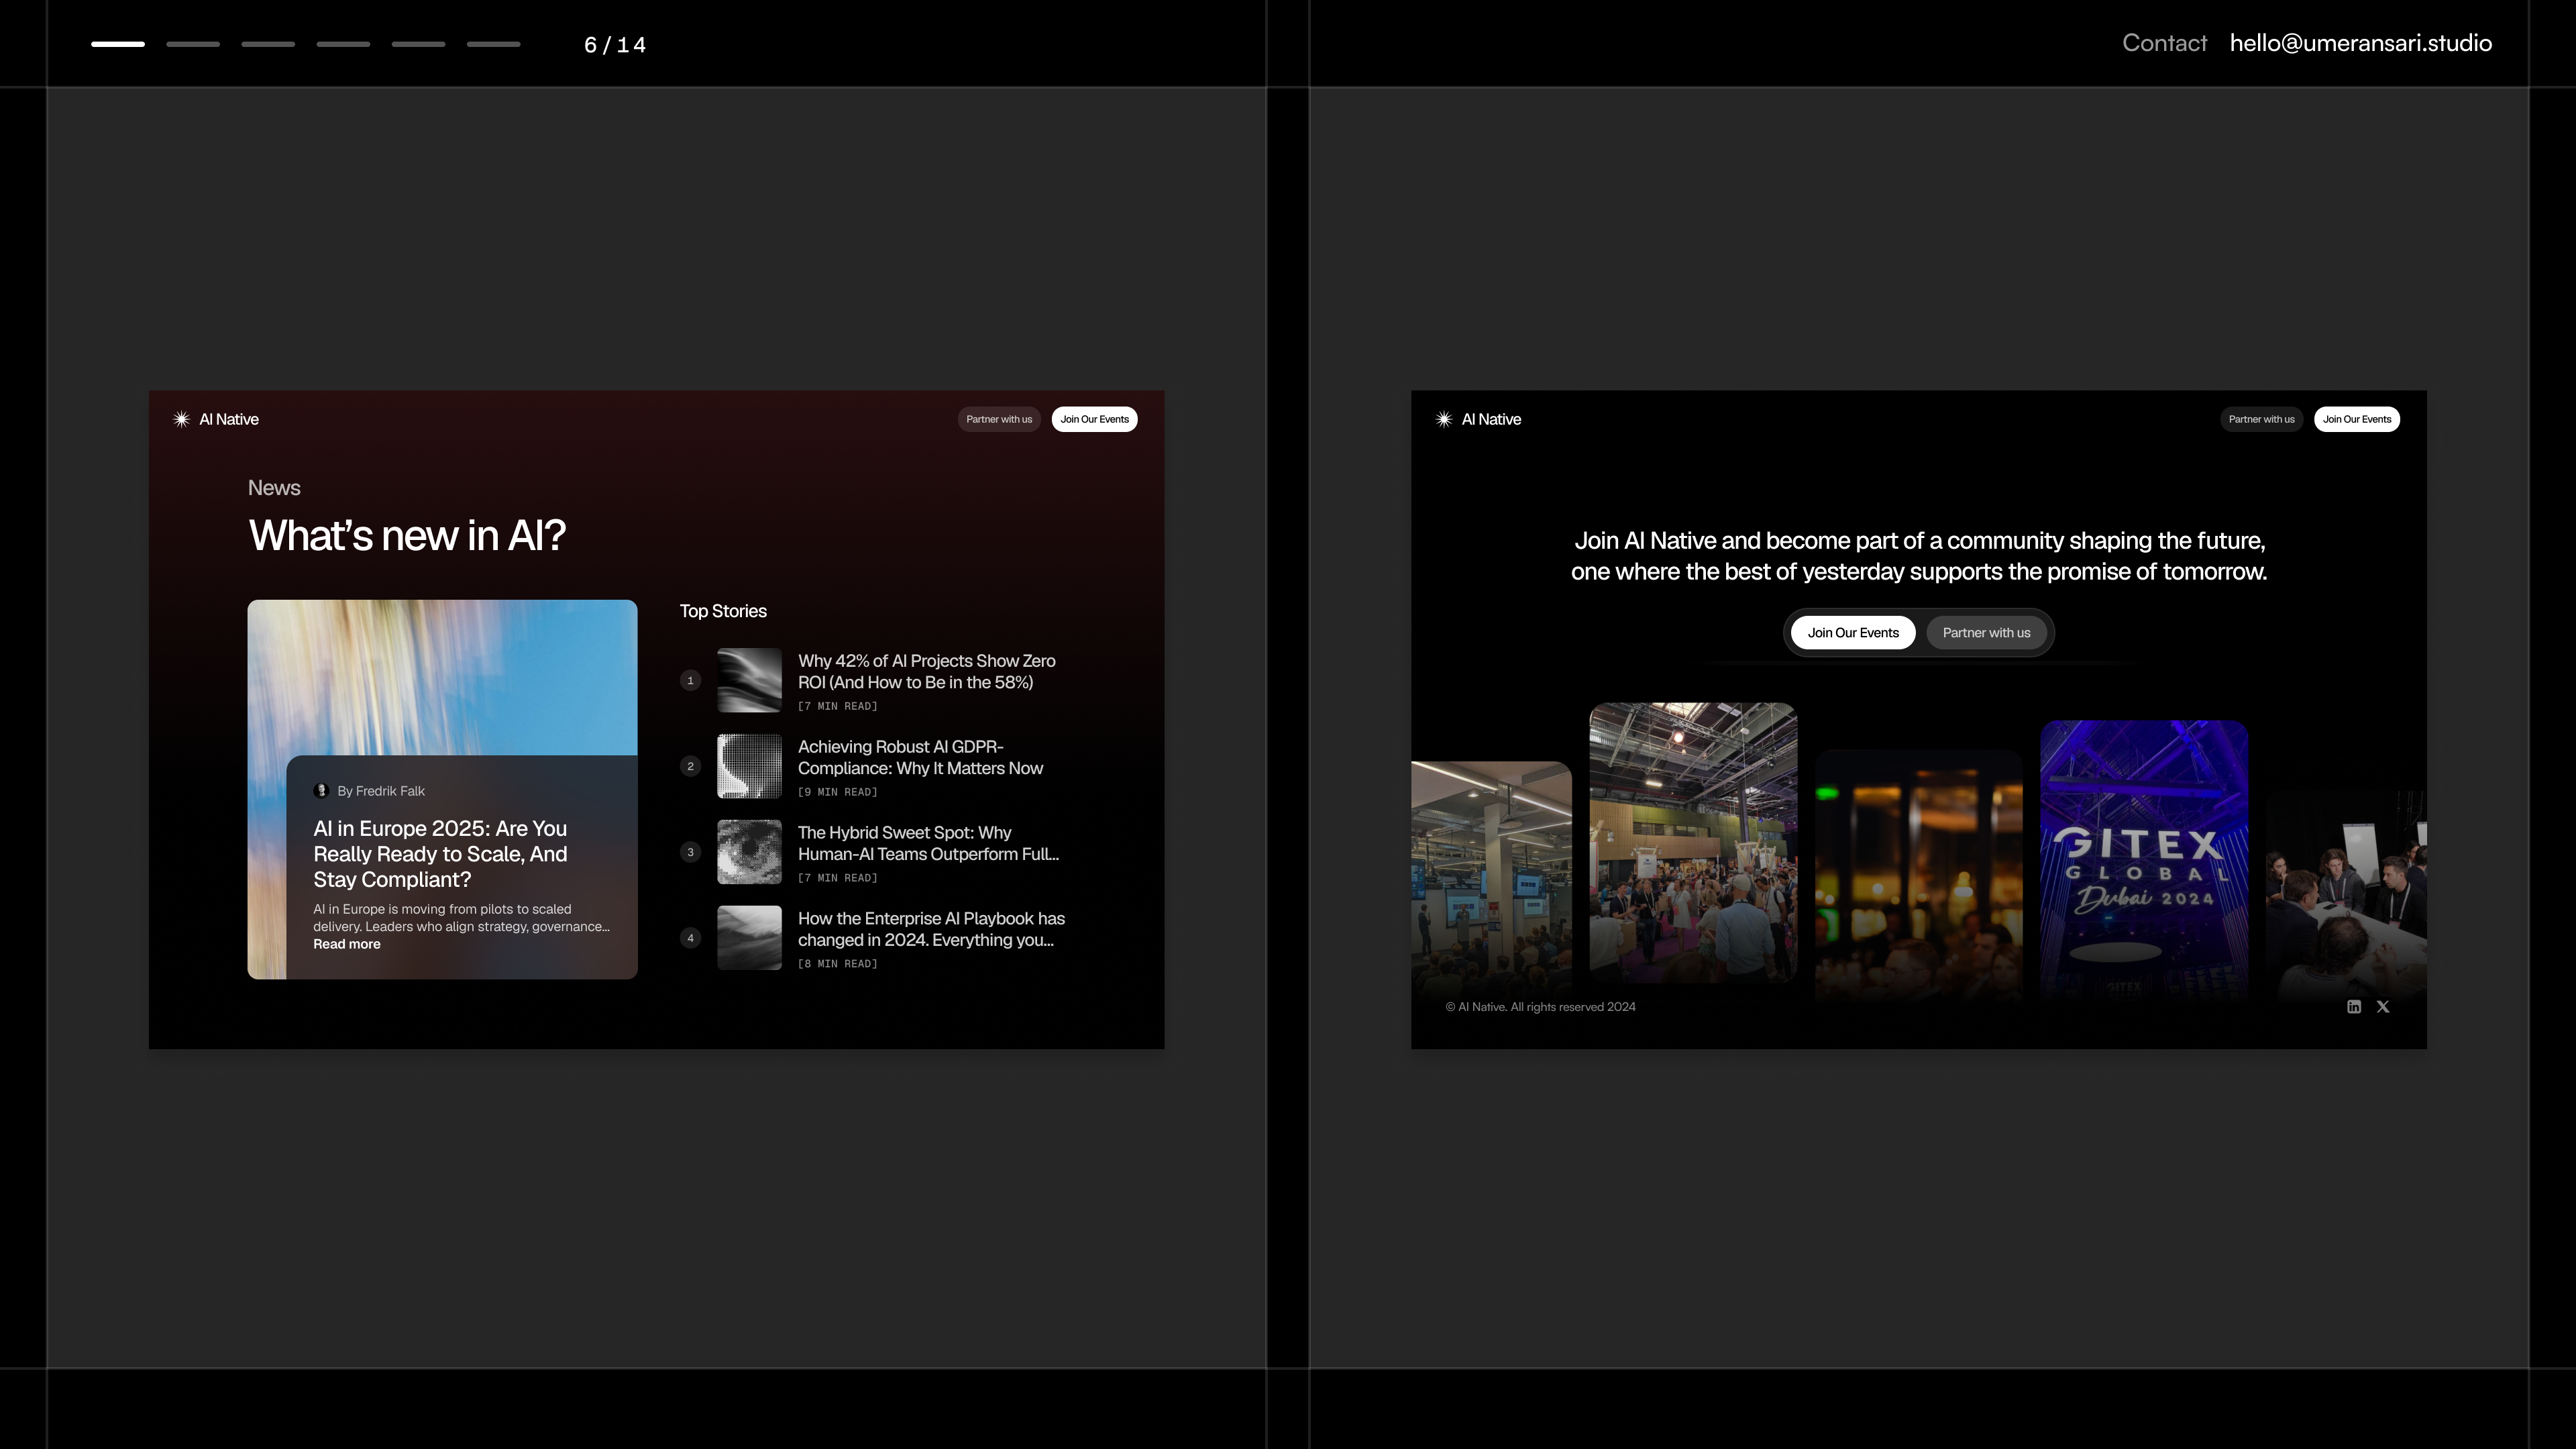Click the X social icon in footer
The height and width of the screenshot is (1449, 2576).
[2382, 1007]
